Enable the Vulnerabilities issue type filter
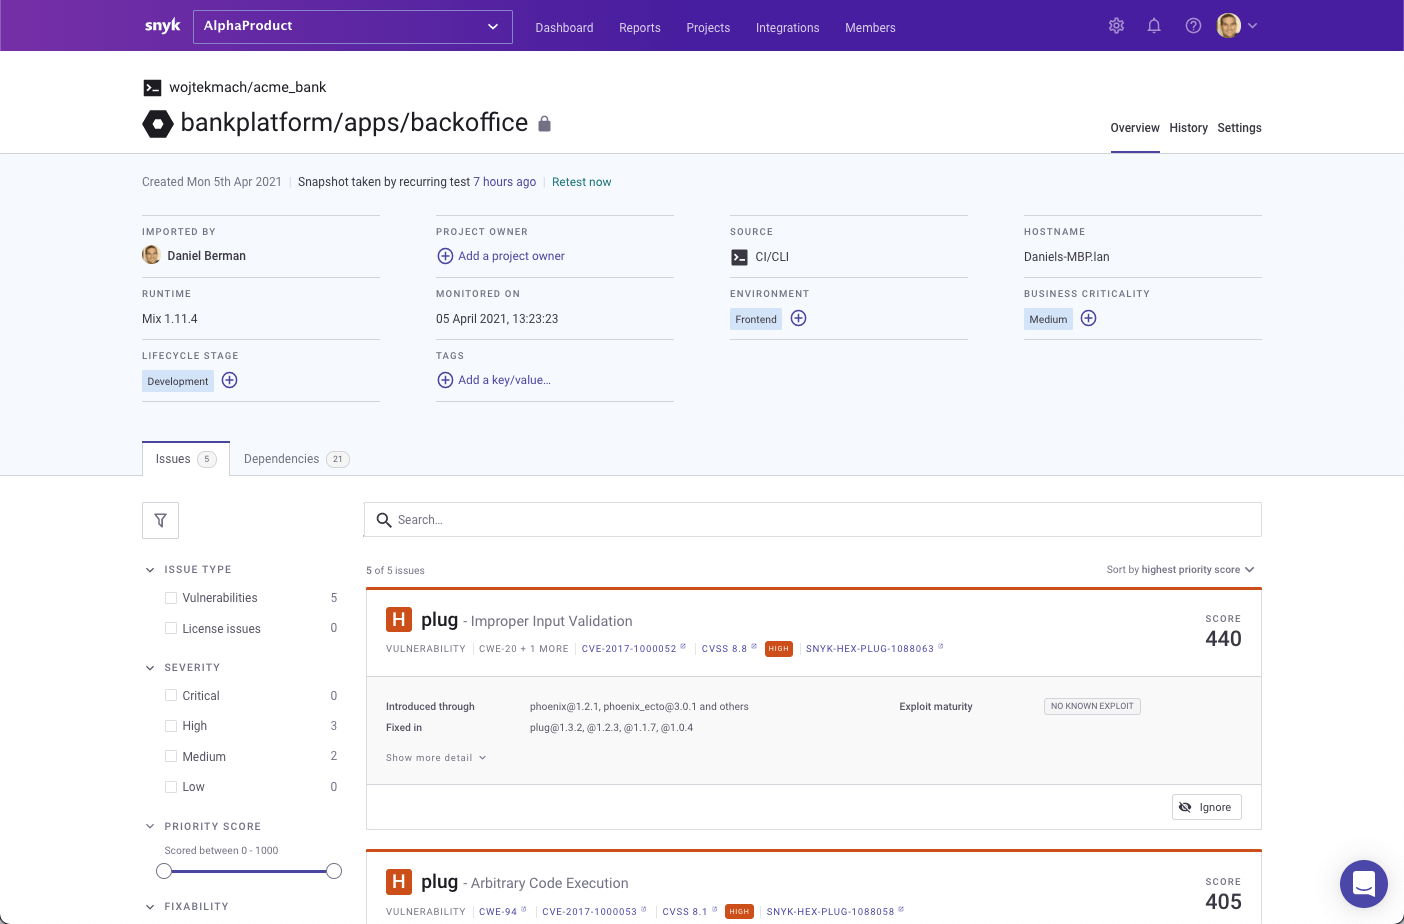1404x924 pixels. coord(171,597)
